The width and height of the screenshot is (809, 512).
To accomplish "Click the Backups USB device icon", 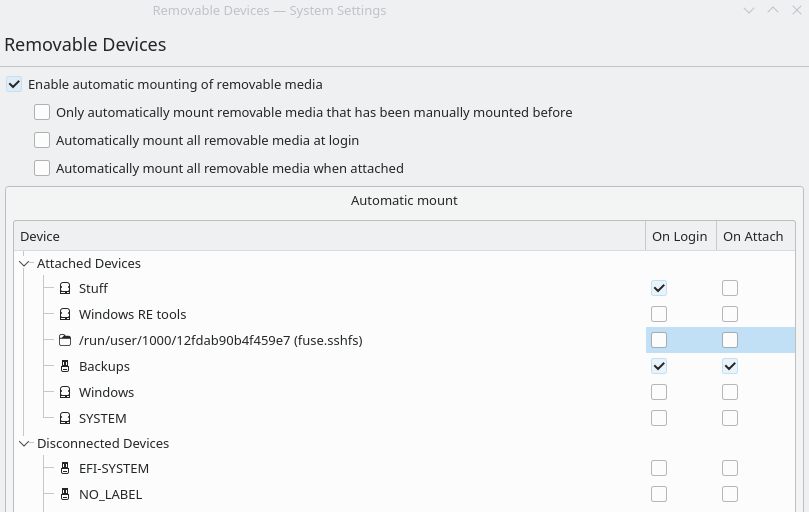I will coord(65,367).
